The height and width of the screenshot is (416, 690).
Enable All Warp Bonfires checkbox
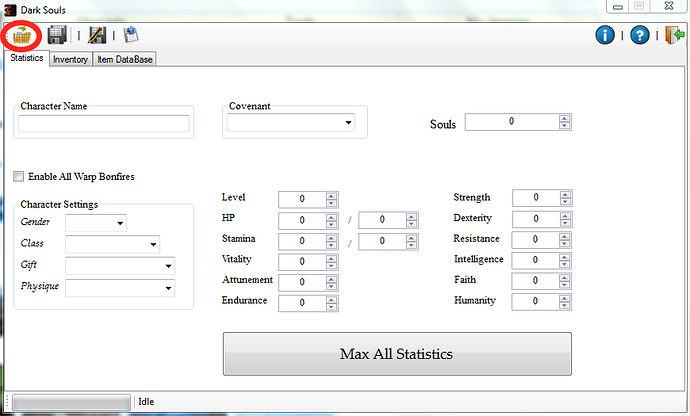pyautogui.click(x=18, y=177)
